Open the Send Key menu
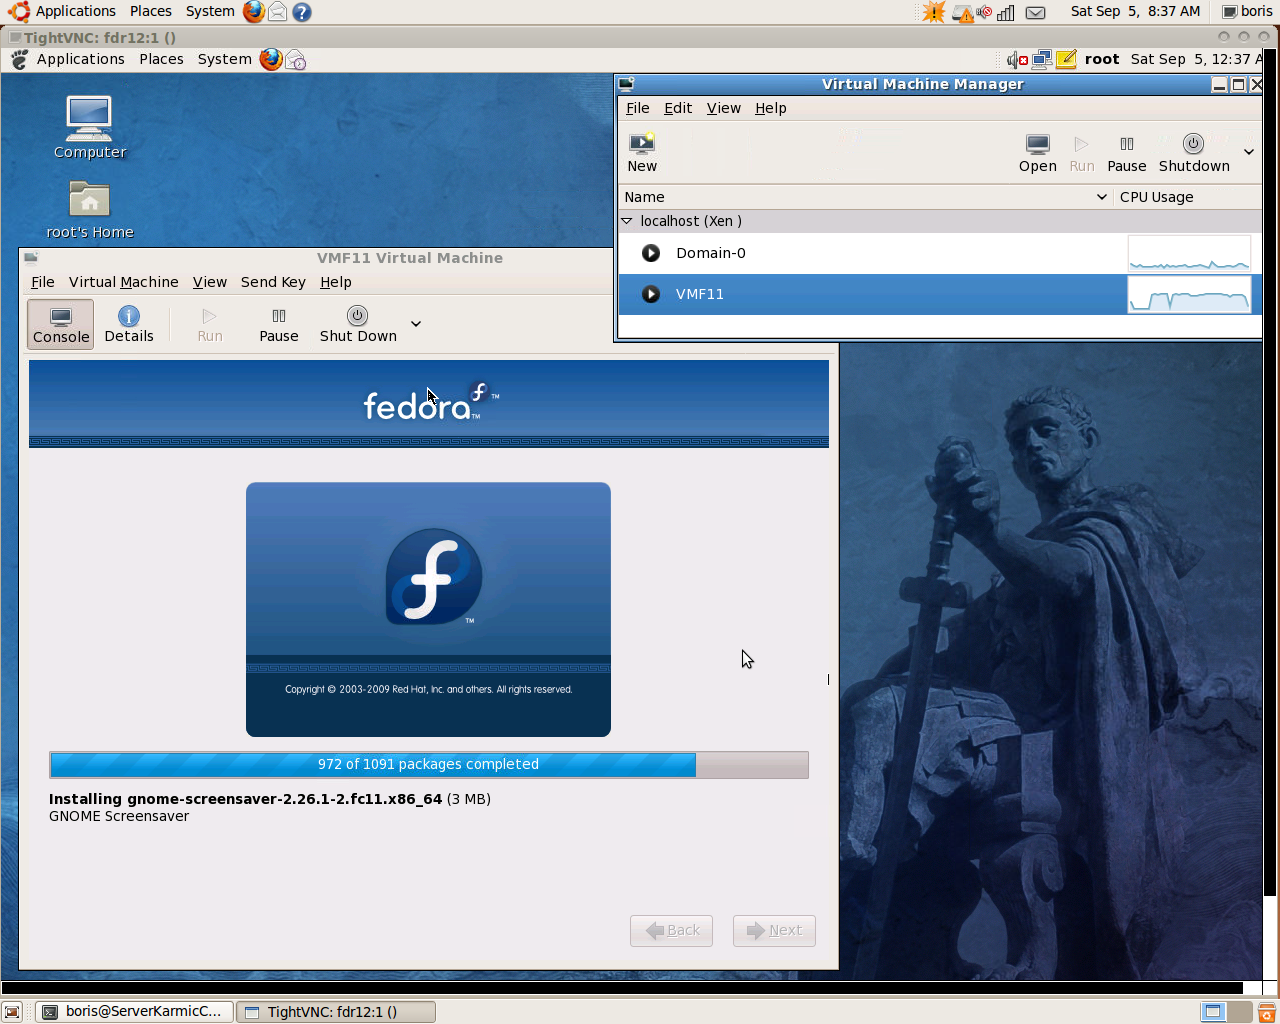Screen dimensions: 1280x1024 pyautogui.click(x=273, y=282)
